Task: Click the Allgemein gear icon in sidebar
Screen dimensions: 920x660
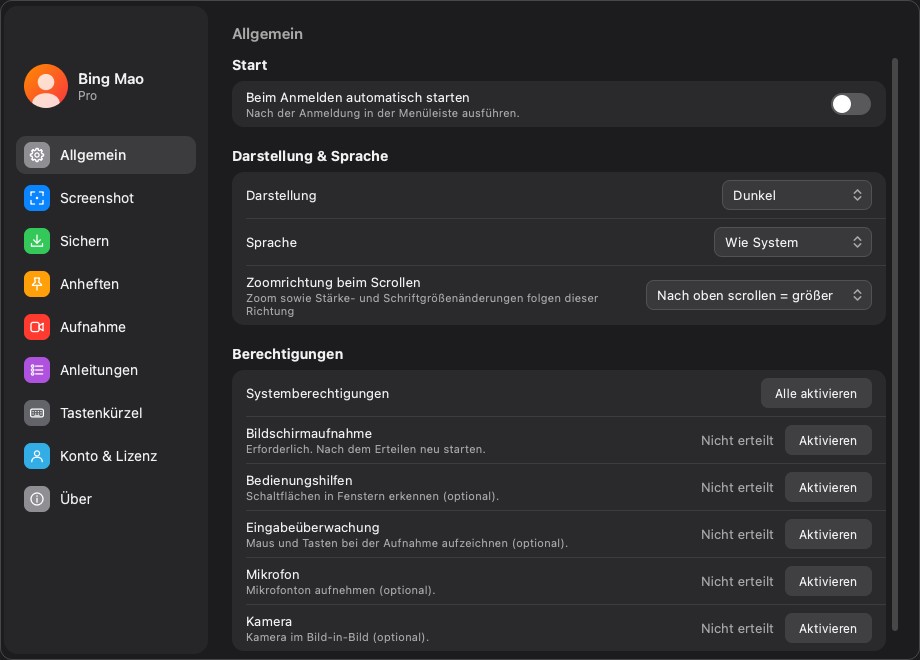Action: pyautogui.click(x=37, y=155)
